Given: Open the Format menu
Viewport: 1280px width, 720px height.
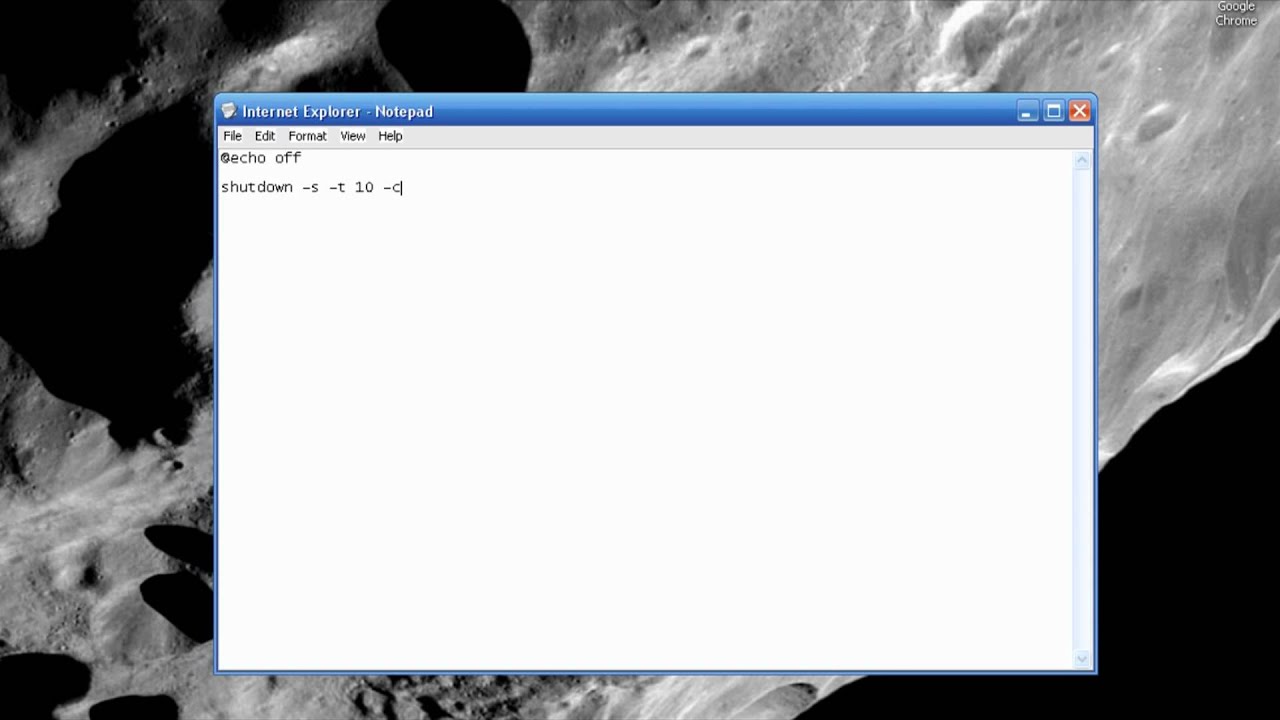Looking at the screenshot, I should click(x=307, y=136).
